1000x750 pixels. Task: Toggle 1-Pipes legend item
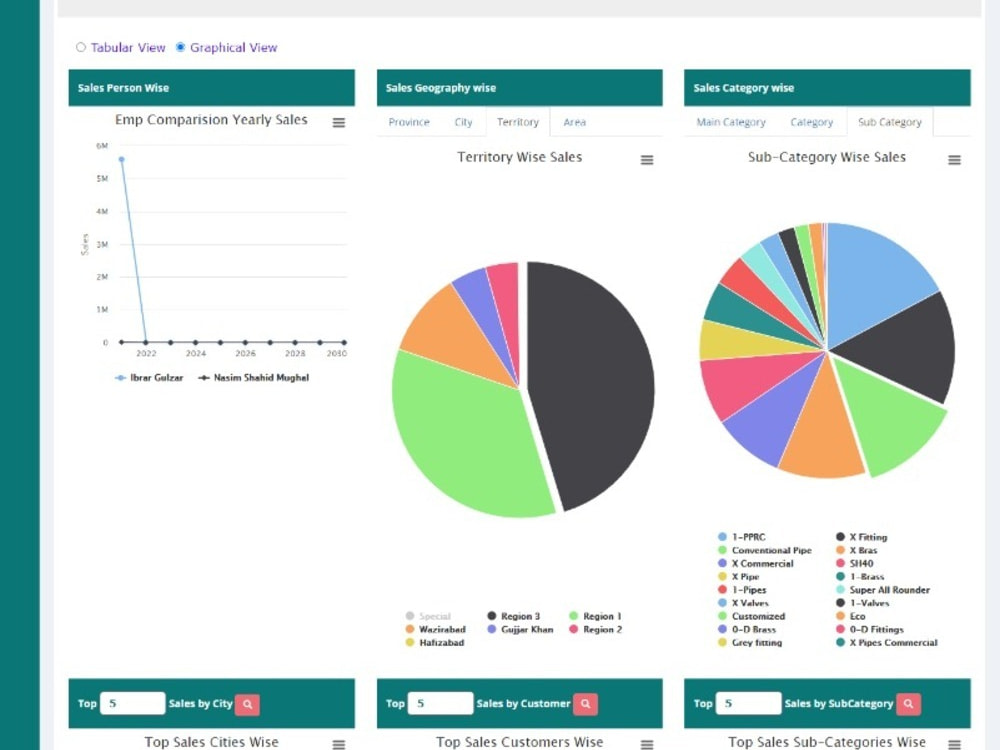pyautogui.click(x=742, y=590)
